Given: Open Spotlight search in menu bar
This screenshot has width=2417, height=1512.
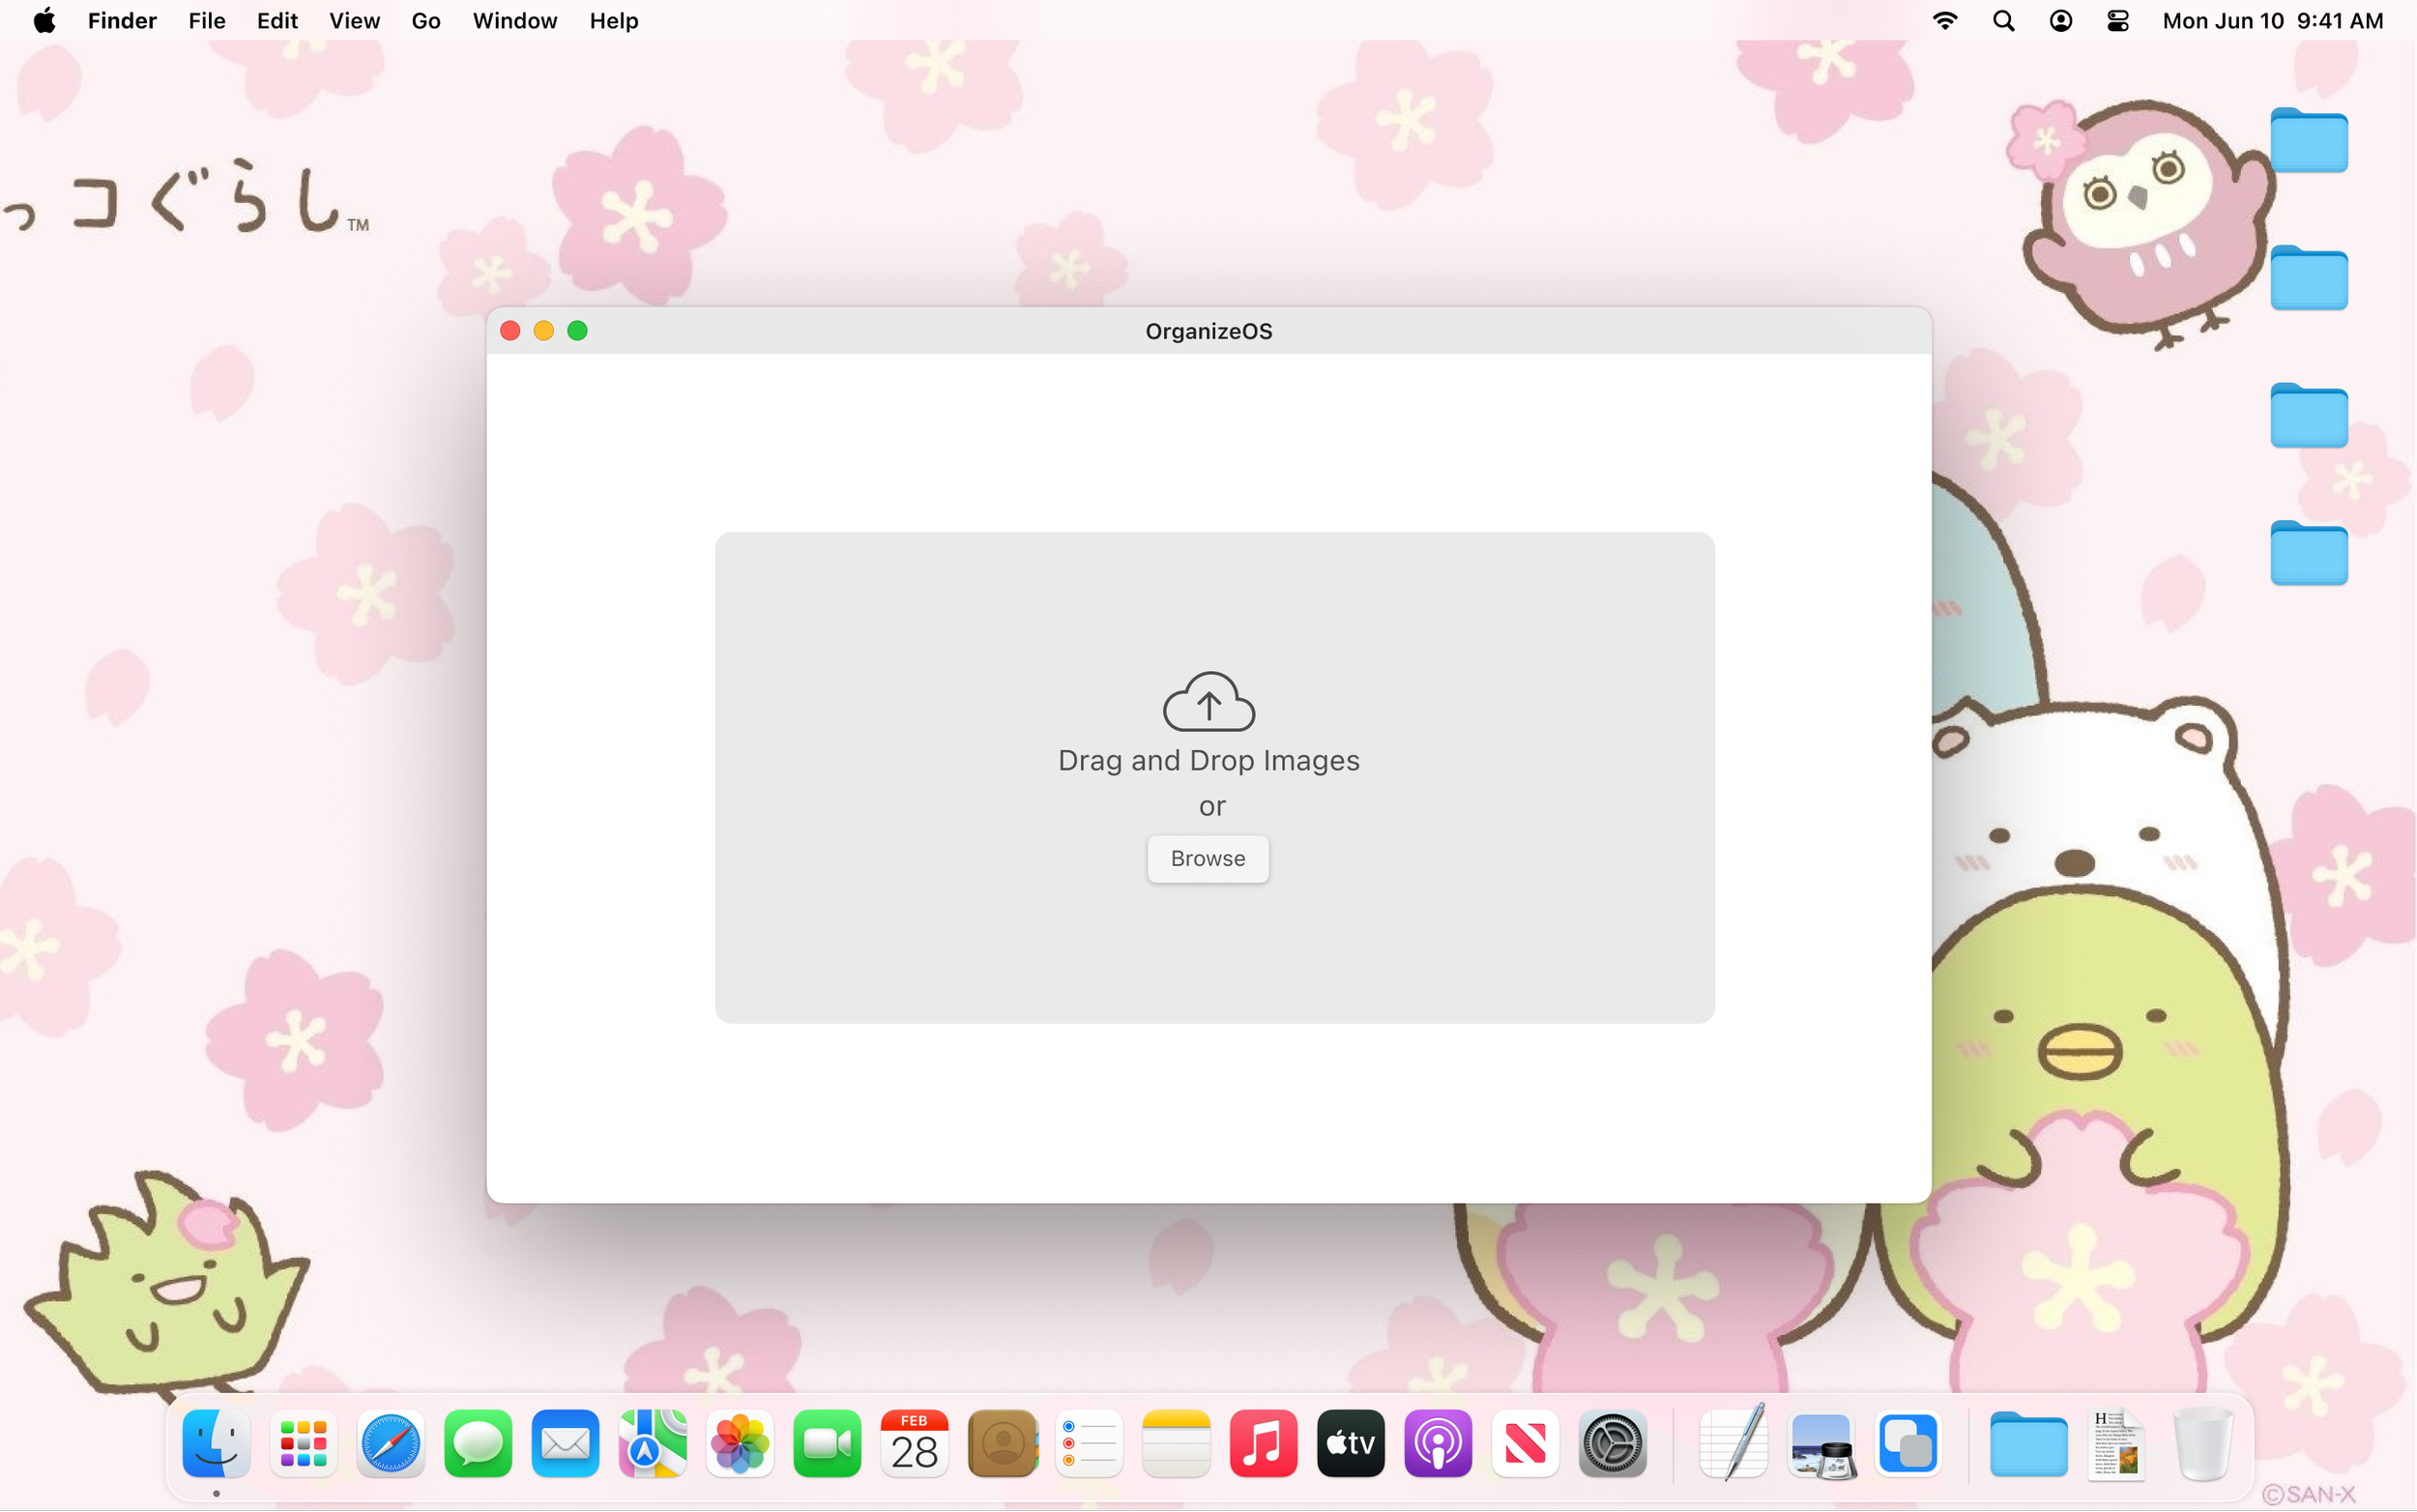Looking at the screenshot, I should pyautogui.click(x=2003, y=21).
